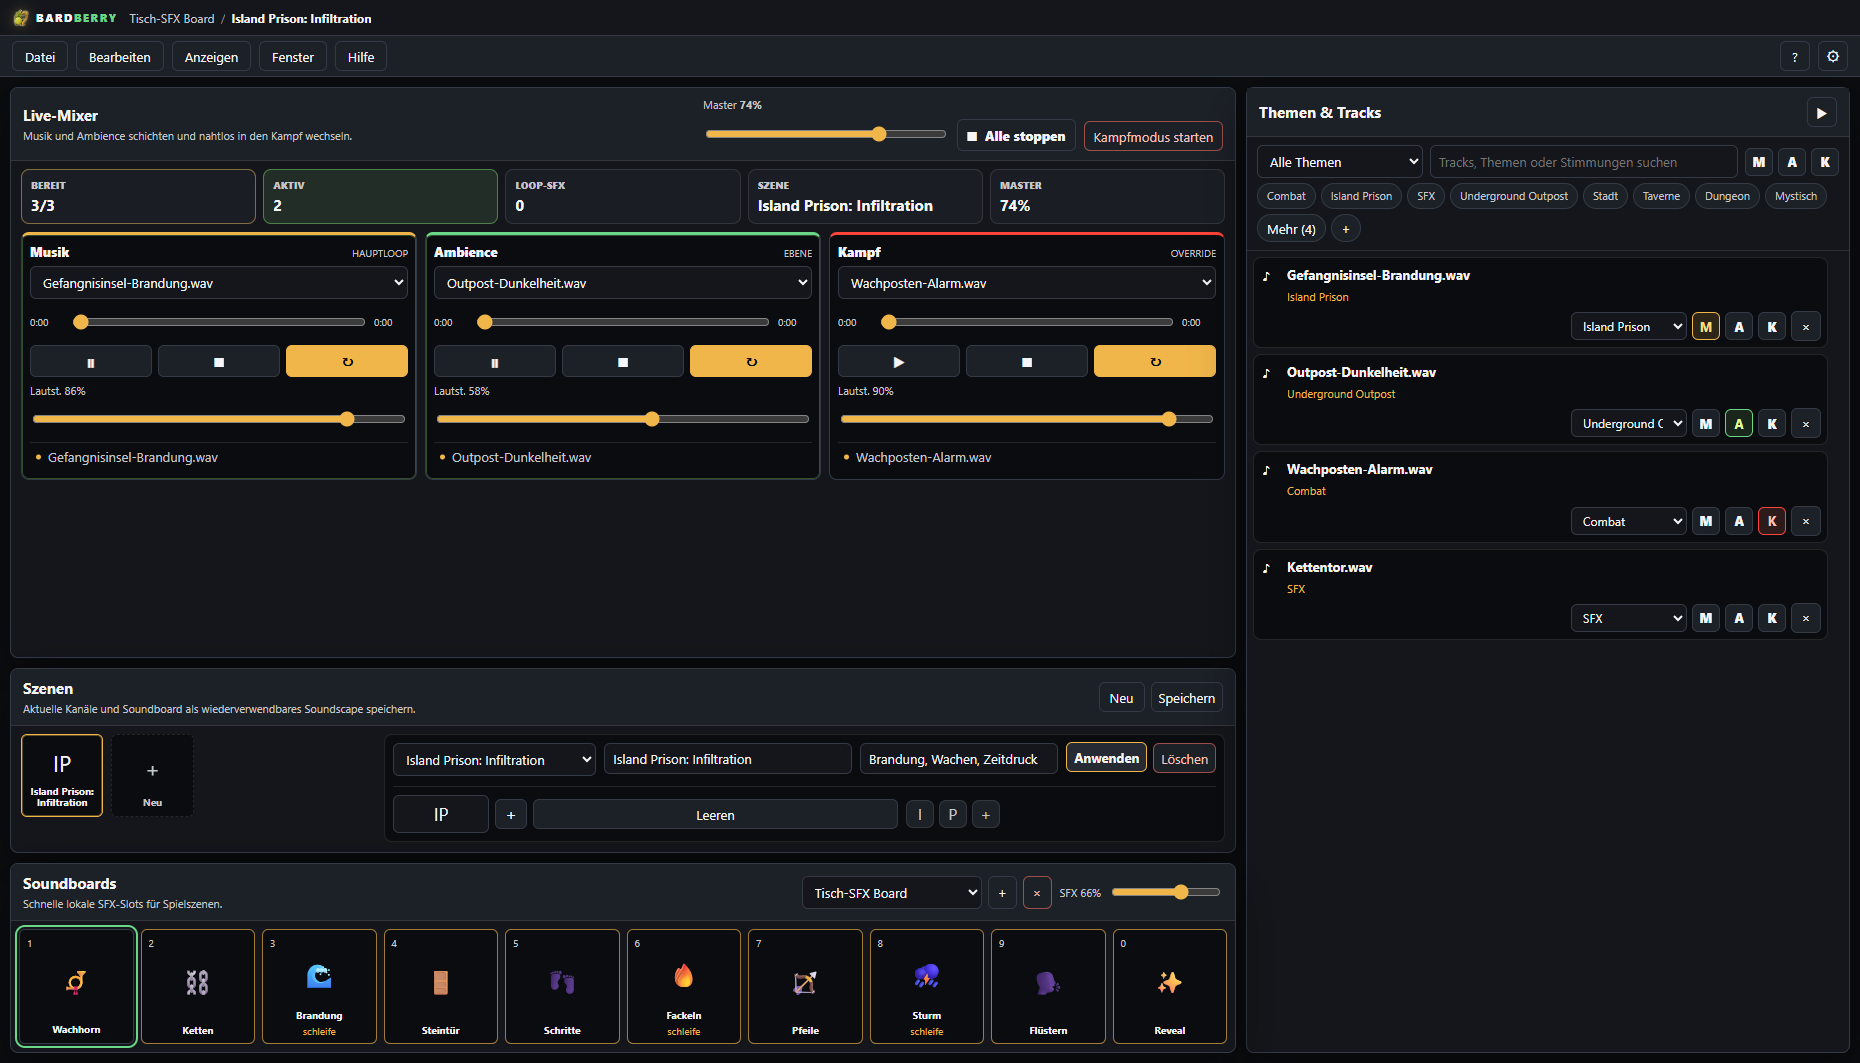This screenshot has width=1860, height=1063.
Task: Click the yellow plus next to the P button
Action: coord(986,815)
